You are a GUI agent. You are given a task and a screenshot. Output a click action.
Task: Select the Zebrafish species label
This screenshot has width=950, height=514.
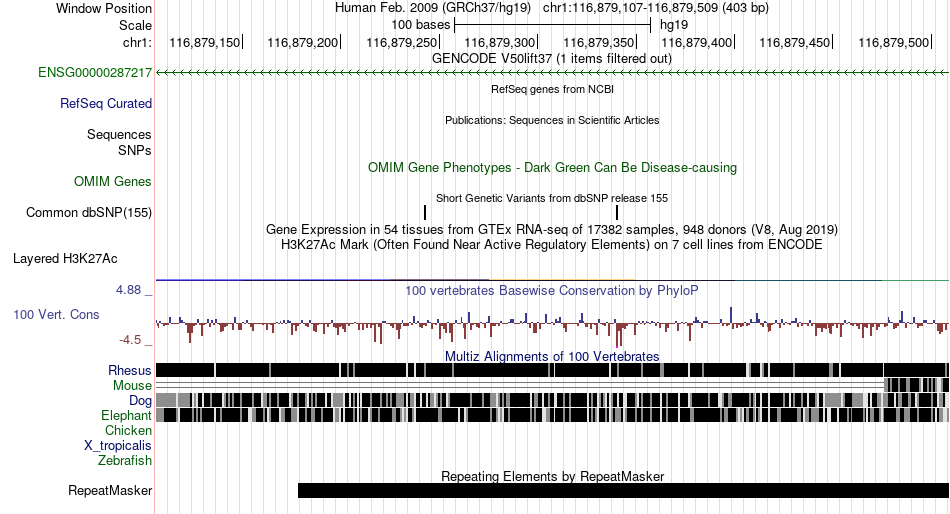[125, 461]
